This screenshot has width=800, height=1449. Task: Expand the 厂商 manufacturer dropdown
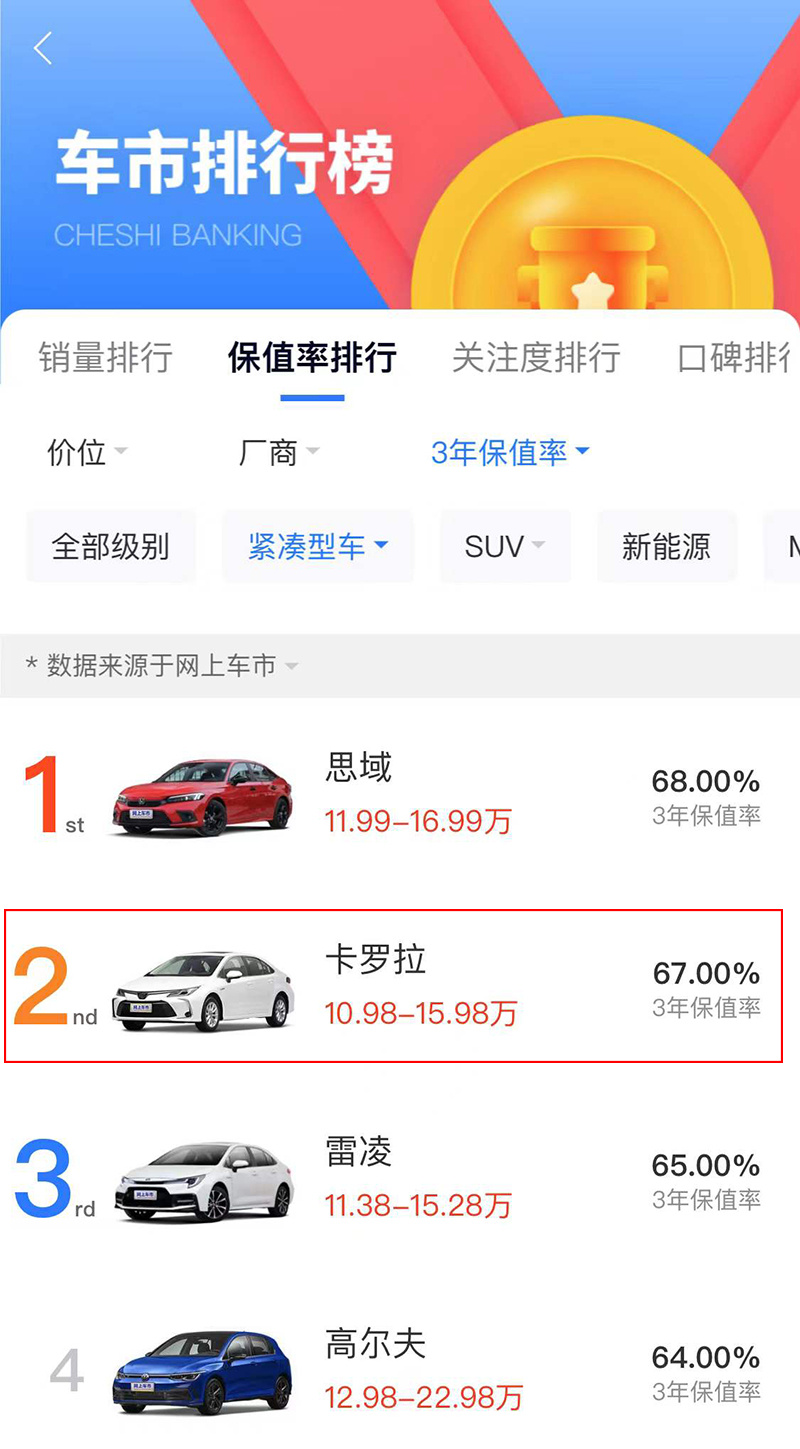pos(279,452)
